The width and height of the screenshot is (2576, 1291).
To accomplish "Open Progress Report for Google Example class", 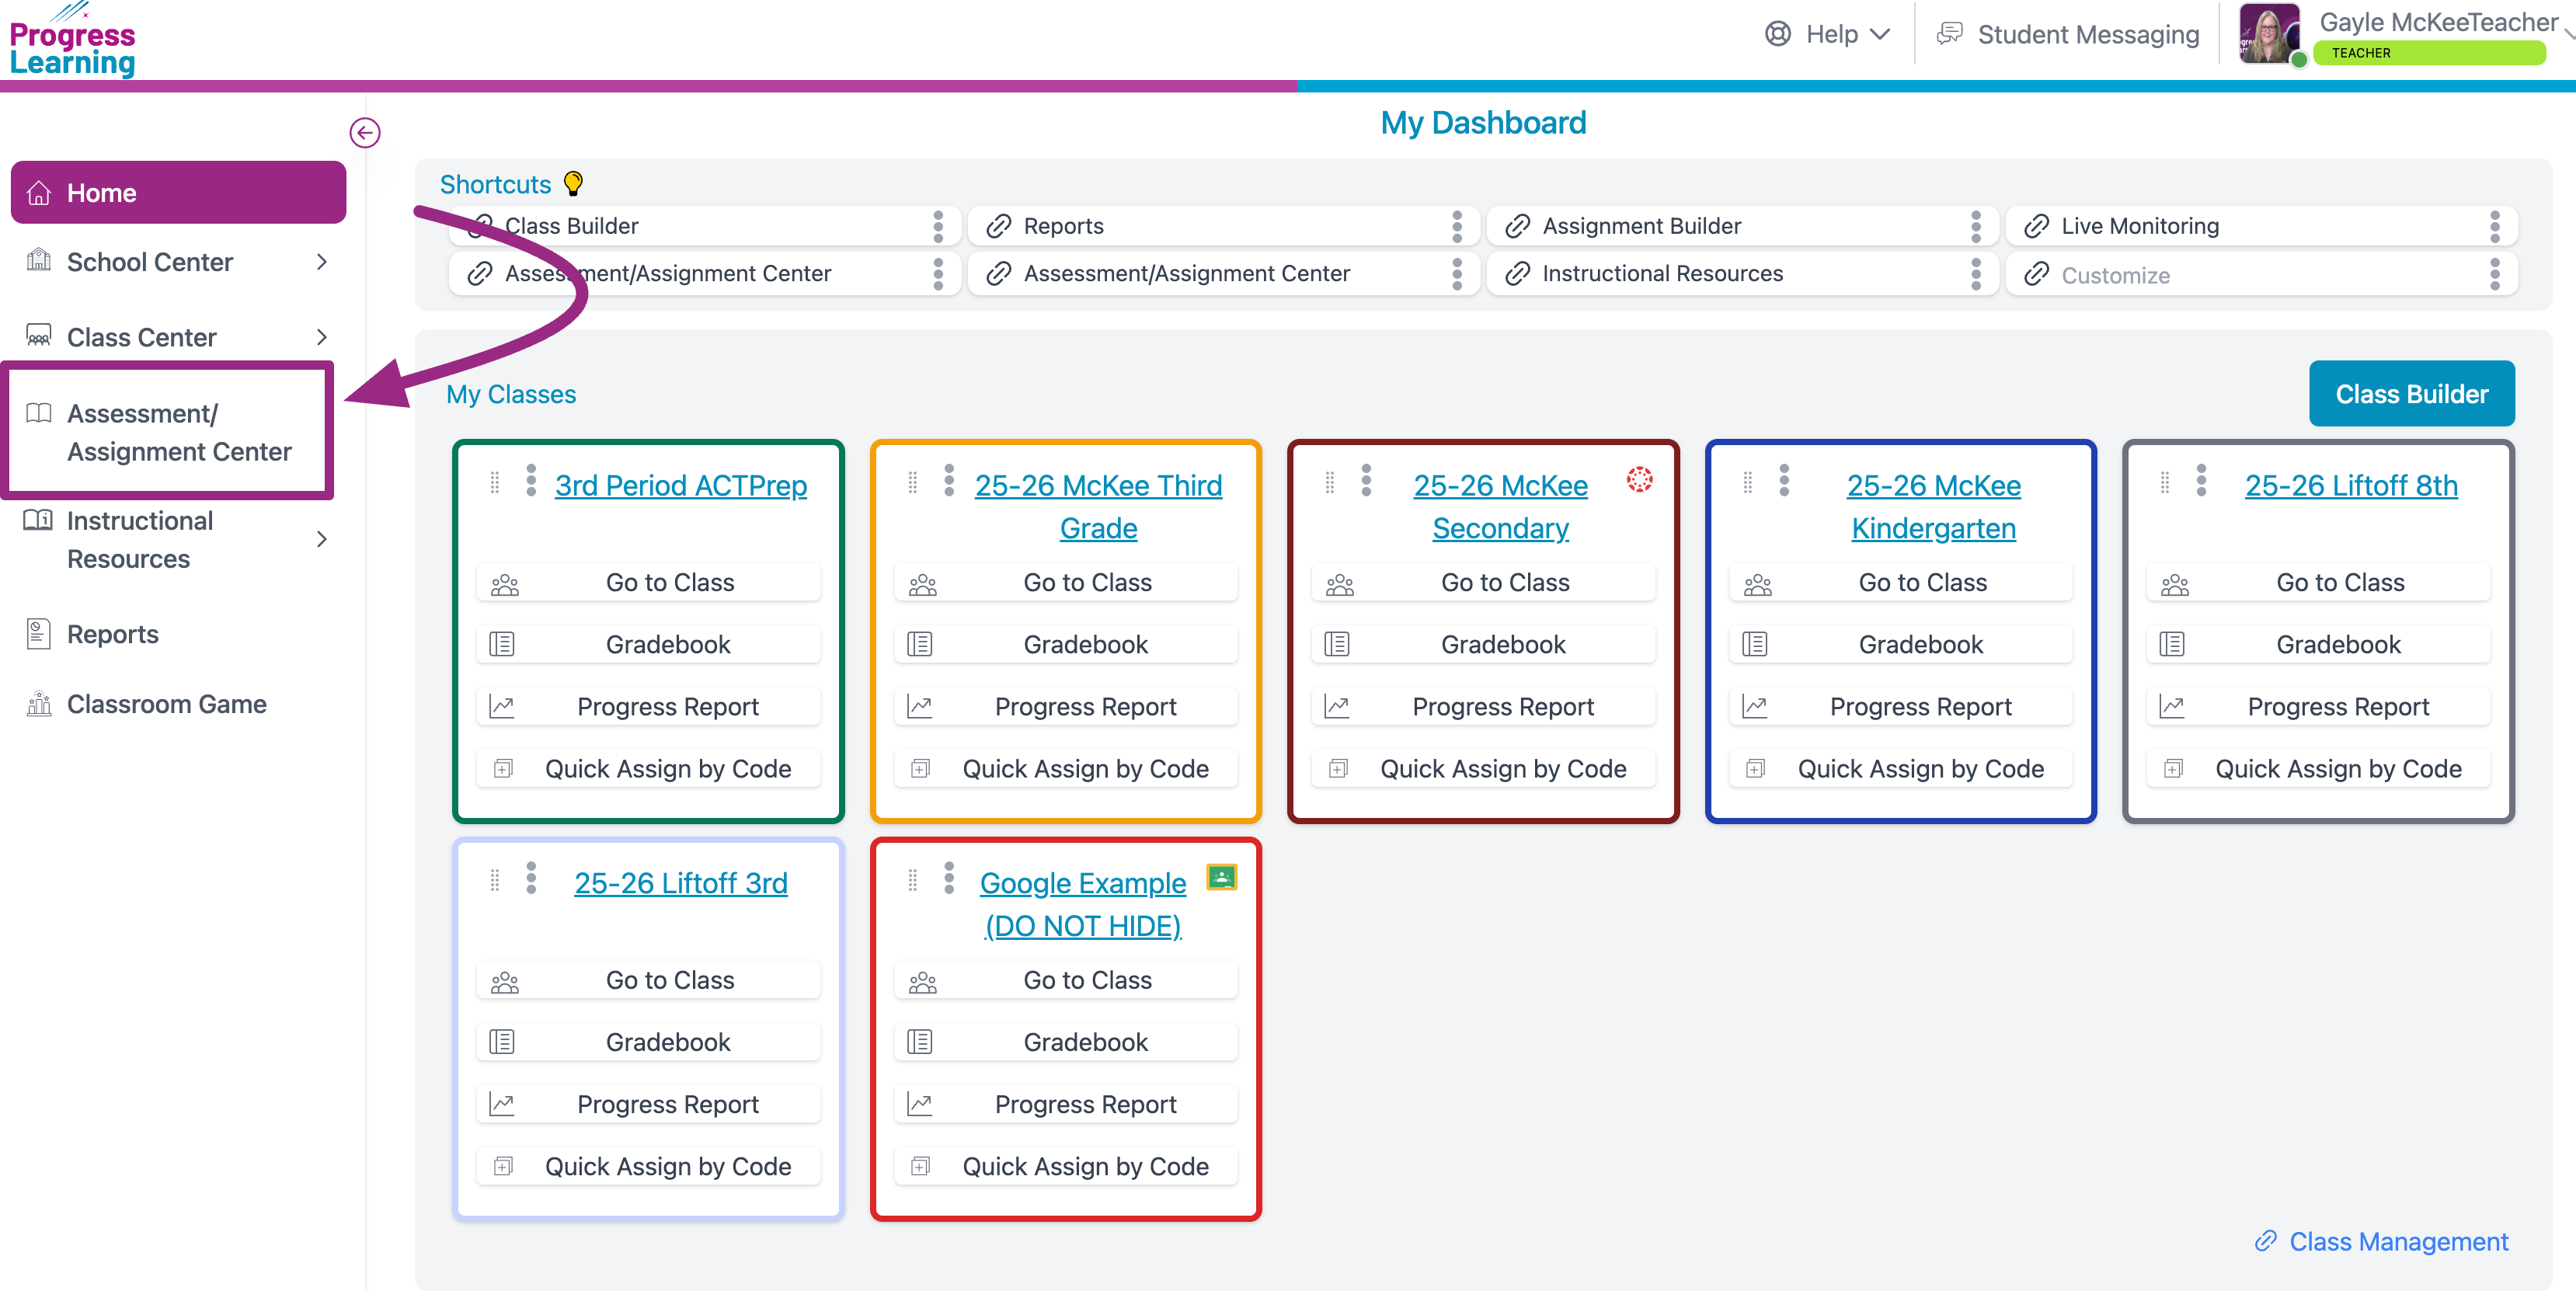I will point(1066,1105).
